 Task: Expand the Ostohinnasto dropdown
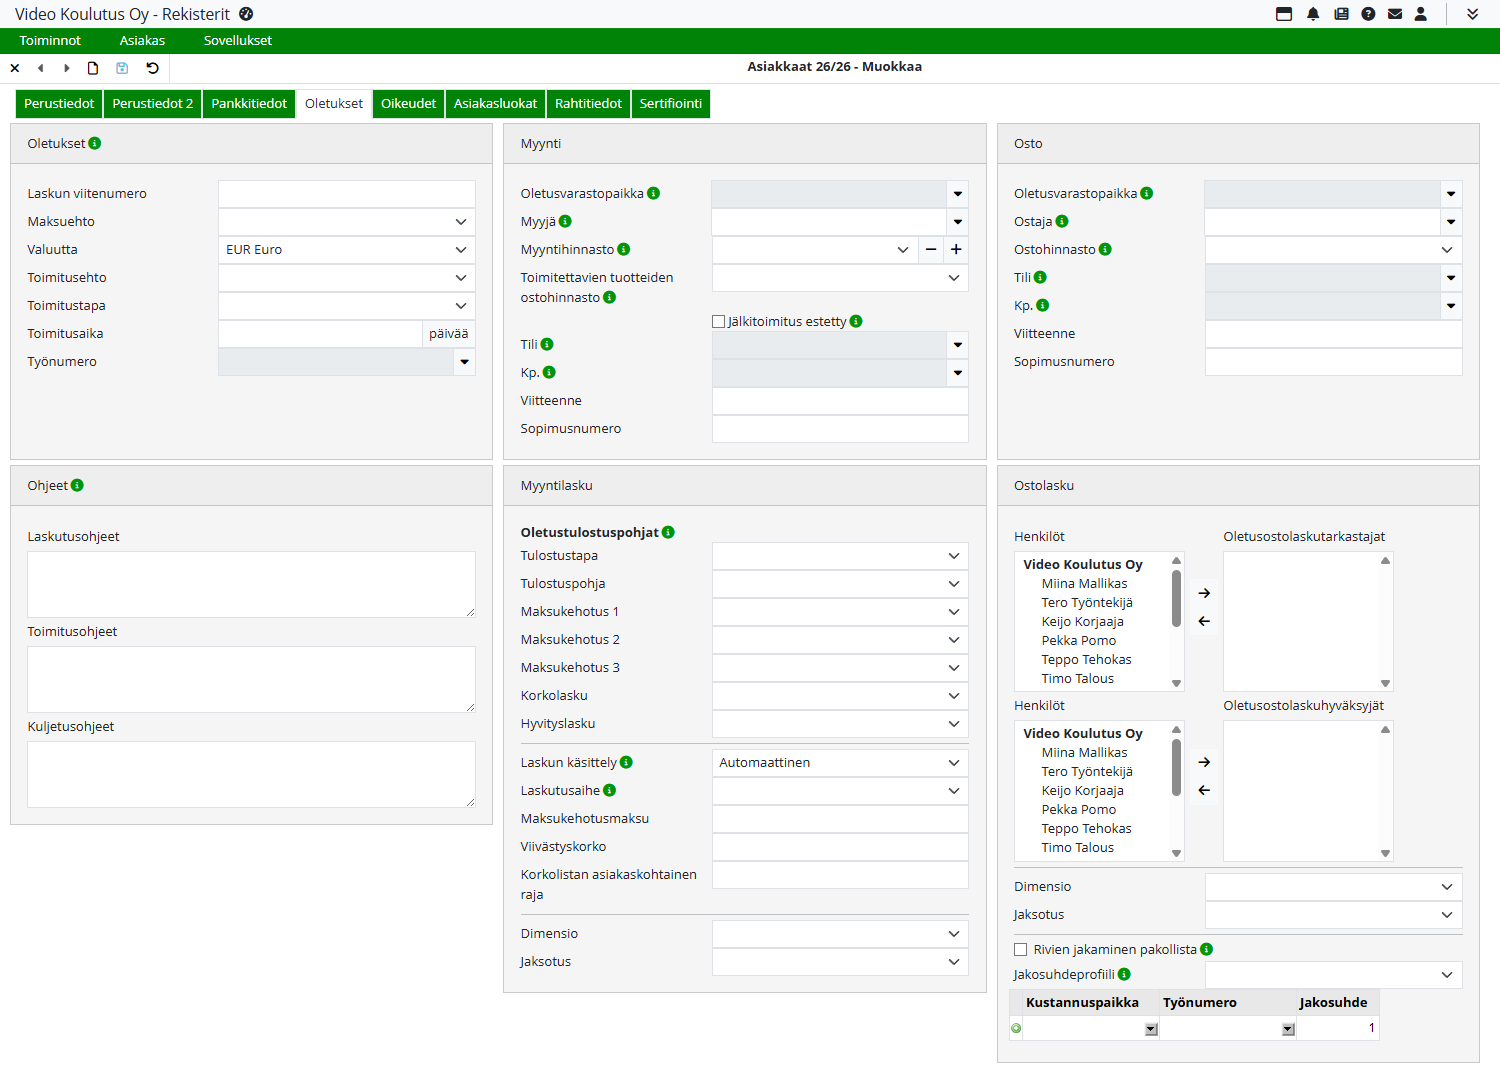click(1333, 250)
